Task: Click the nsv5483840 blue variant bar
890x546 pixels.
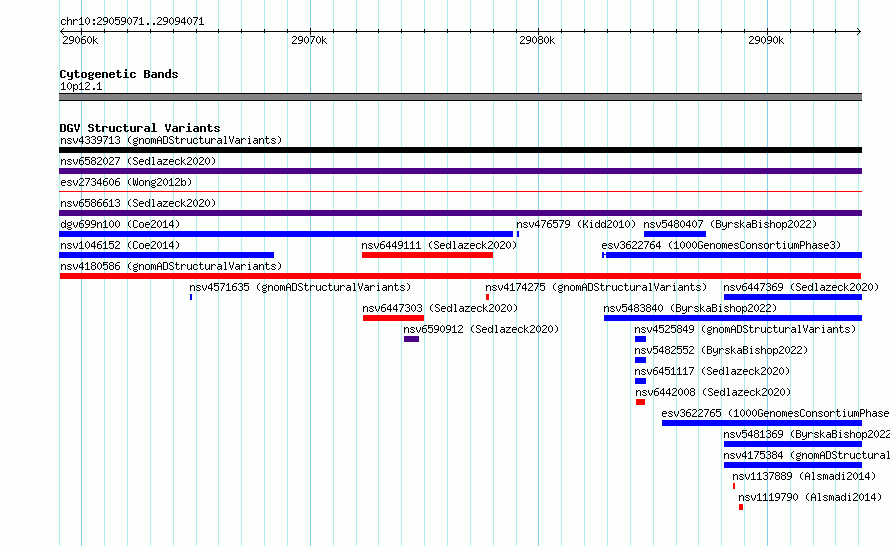Action: coord(733,318)
